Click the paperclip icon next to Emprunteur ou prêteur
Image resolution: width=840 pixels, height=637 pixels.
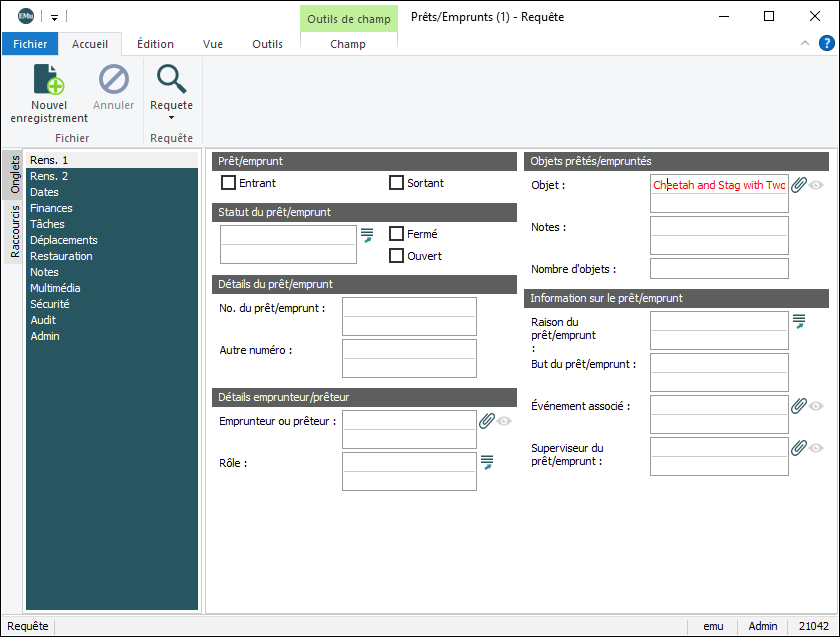(486, 421)
